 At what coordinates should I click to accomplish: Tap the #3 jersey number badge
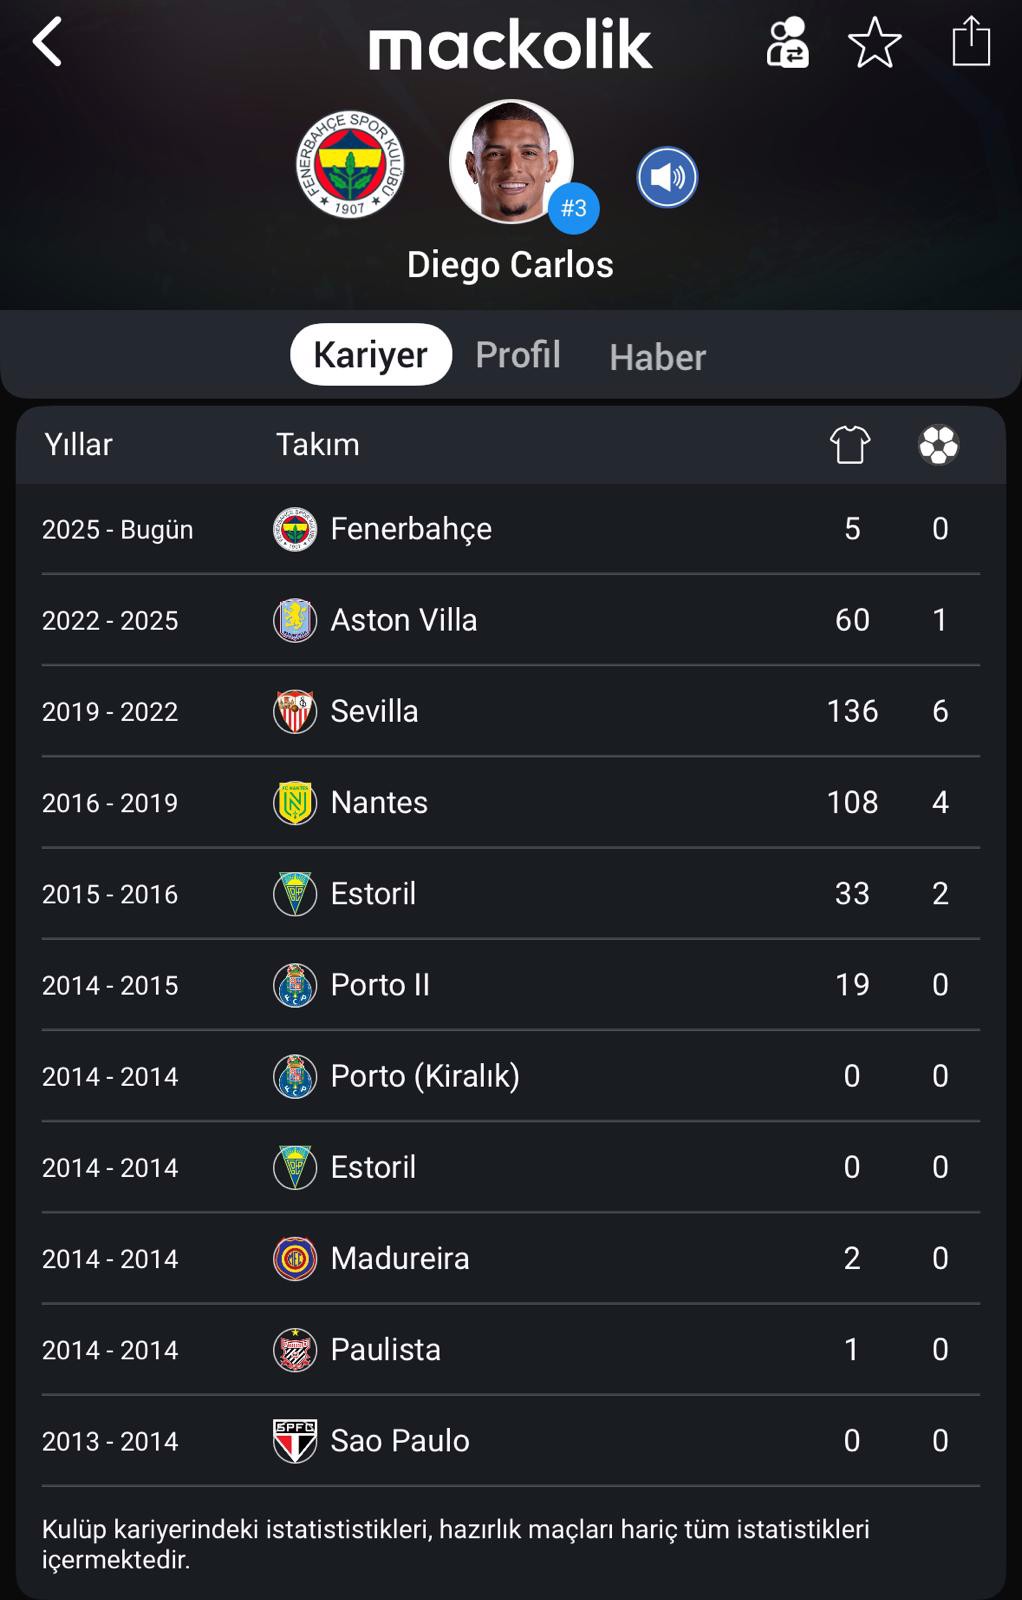(x=574, y=208)
